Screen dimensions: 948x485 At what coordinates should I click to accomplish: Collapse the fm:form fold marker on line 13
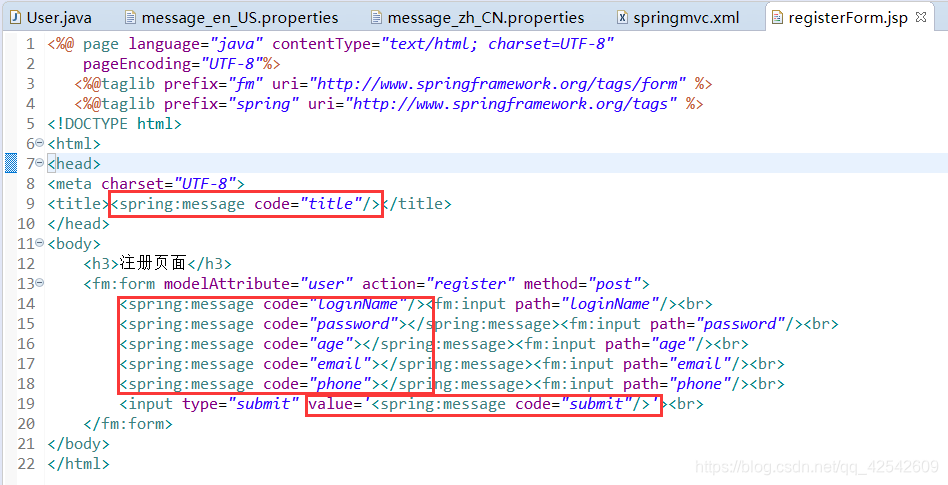click(x=40, y=283)
